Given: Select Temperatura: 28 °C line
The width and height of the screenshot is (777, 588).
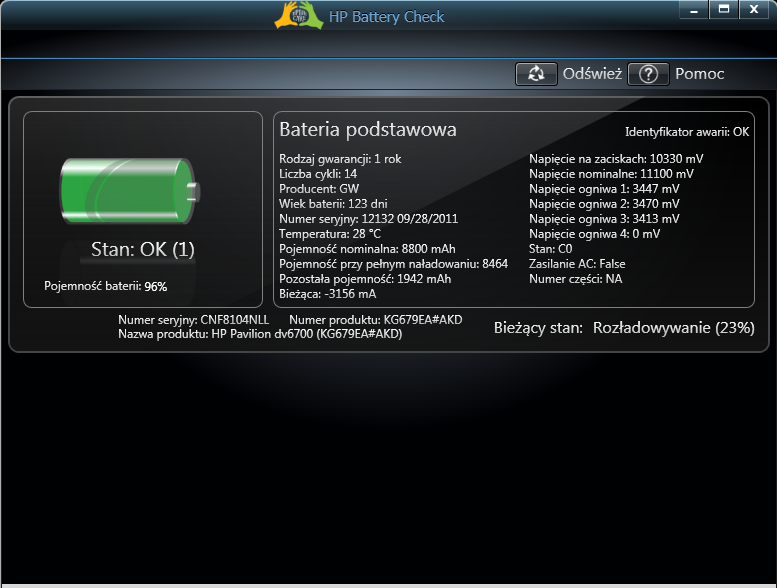Looking at the screenshot, I should (x=330, y=234).
